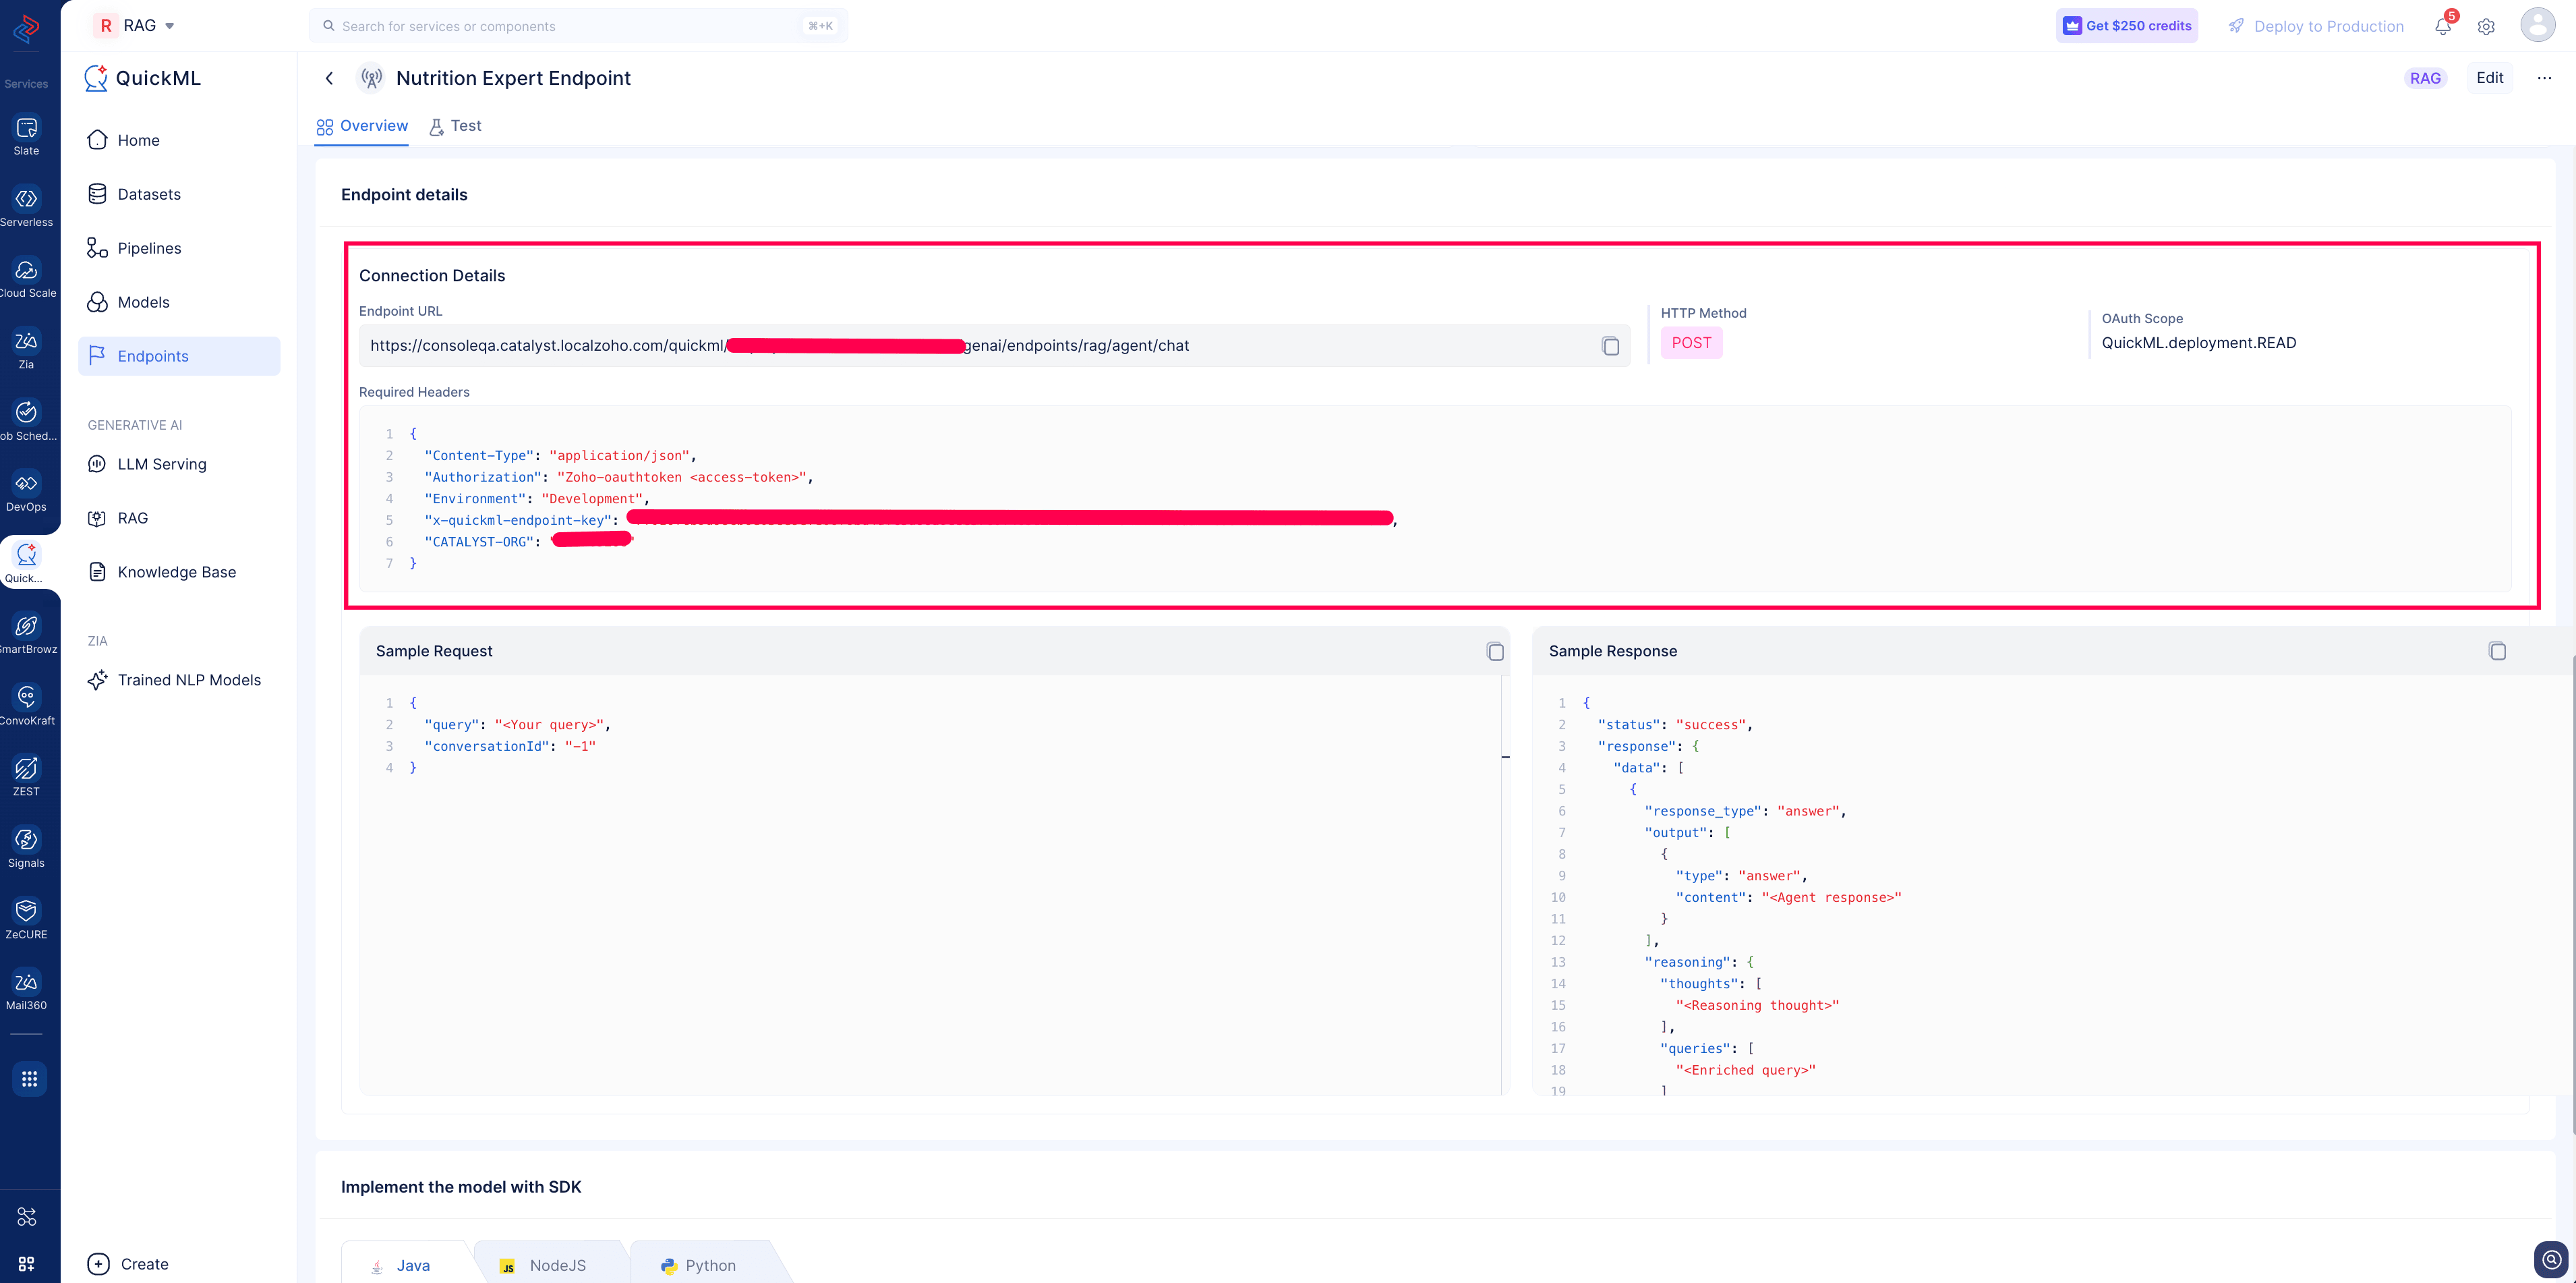Open Knowledge Base
Screen dimensions: 2576x1283
click(x=179, y=572)
